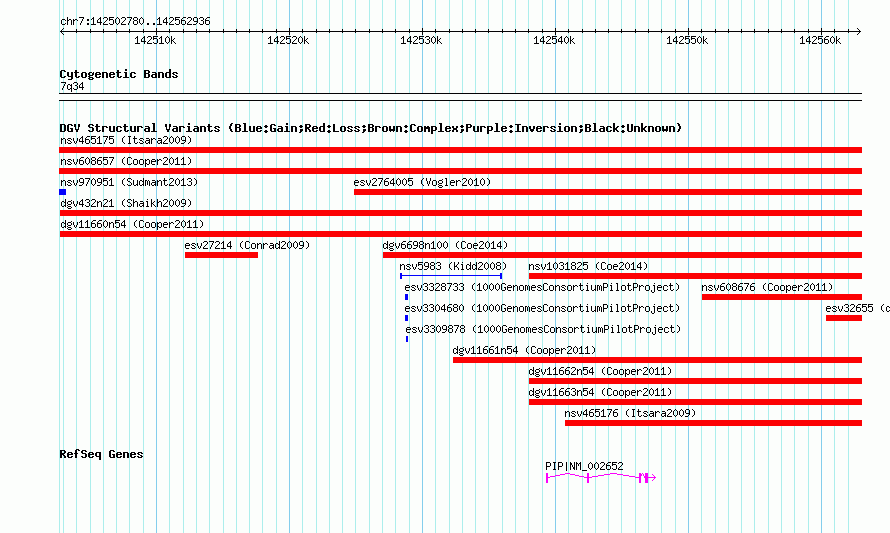Select the red nsv465175 loss bar
The width and height of the screenshot is (890, 533).
point(460,150)
